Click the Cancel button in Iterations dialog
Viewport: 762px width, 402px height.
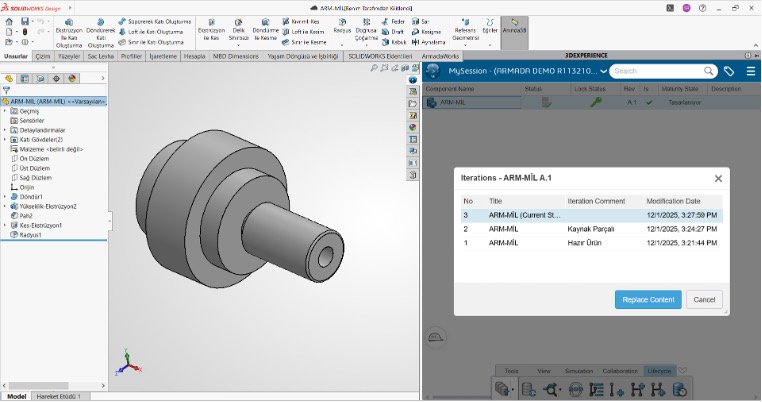pos(704,299)
